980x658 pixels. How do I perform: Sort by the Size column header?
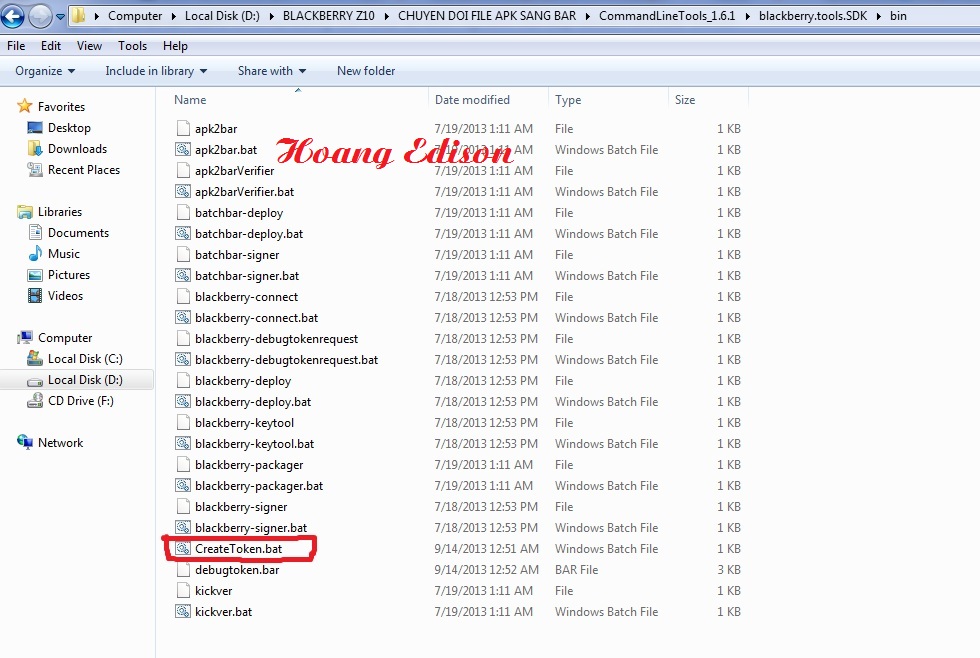point(708,99)
